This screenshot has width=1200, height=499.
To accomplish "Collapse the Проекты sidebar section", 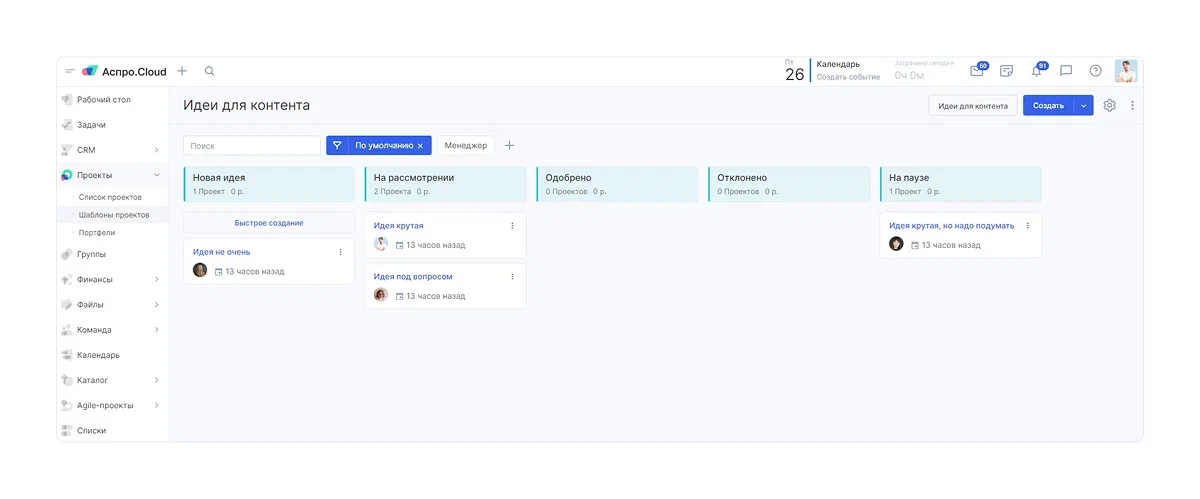I will point(156,175).
